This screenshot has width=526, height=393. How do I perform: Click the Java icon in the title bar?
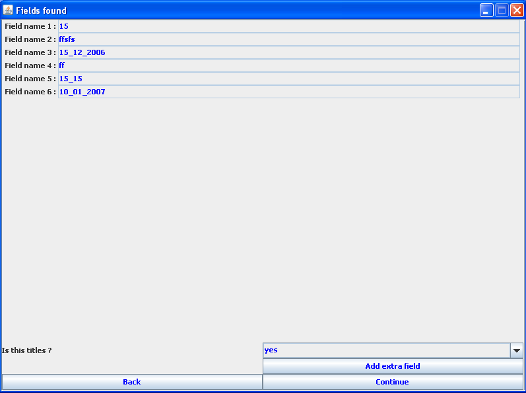pos(8,10)
